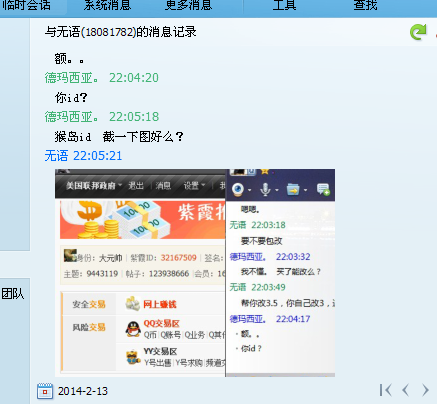The width and height of the screenshot is (437, 404).
Task: Select the 团队 item in left sidebar
Action: point(13,294)
